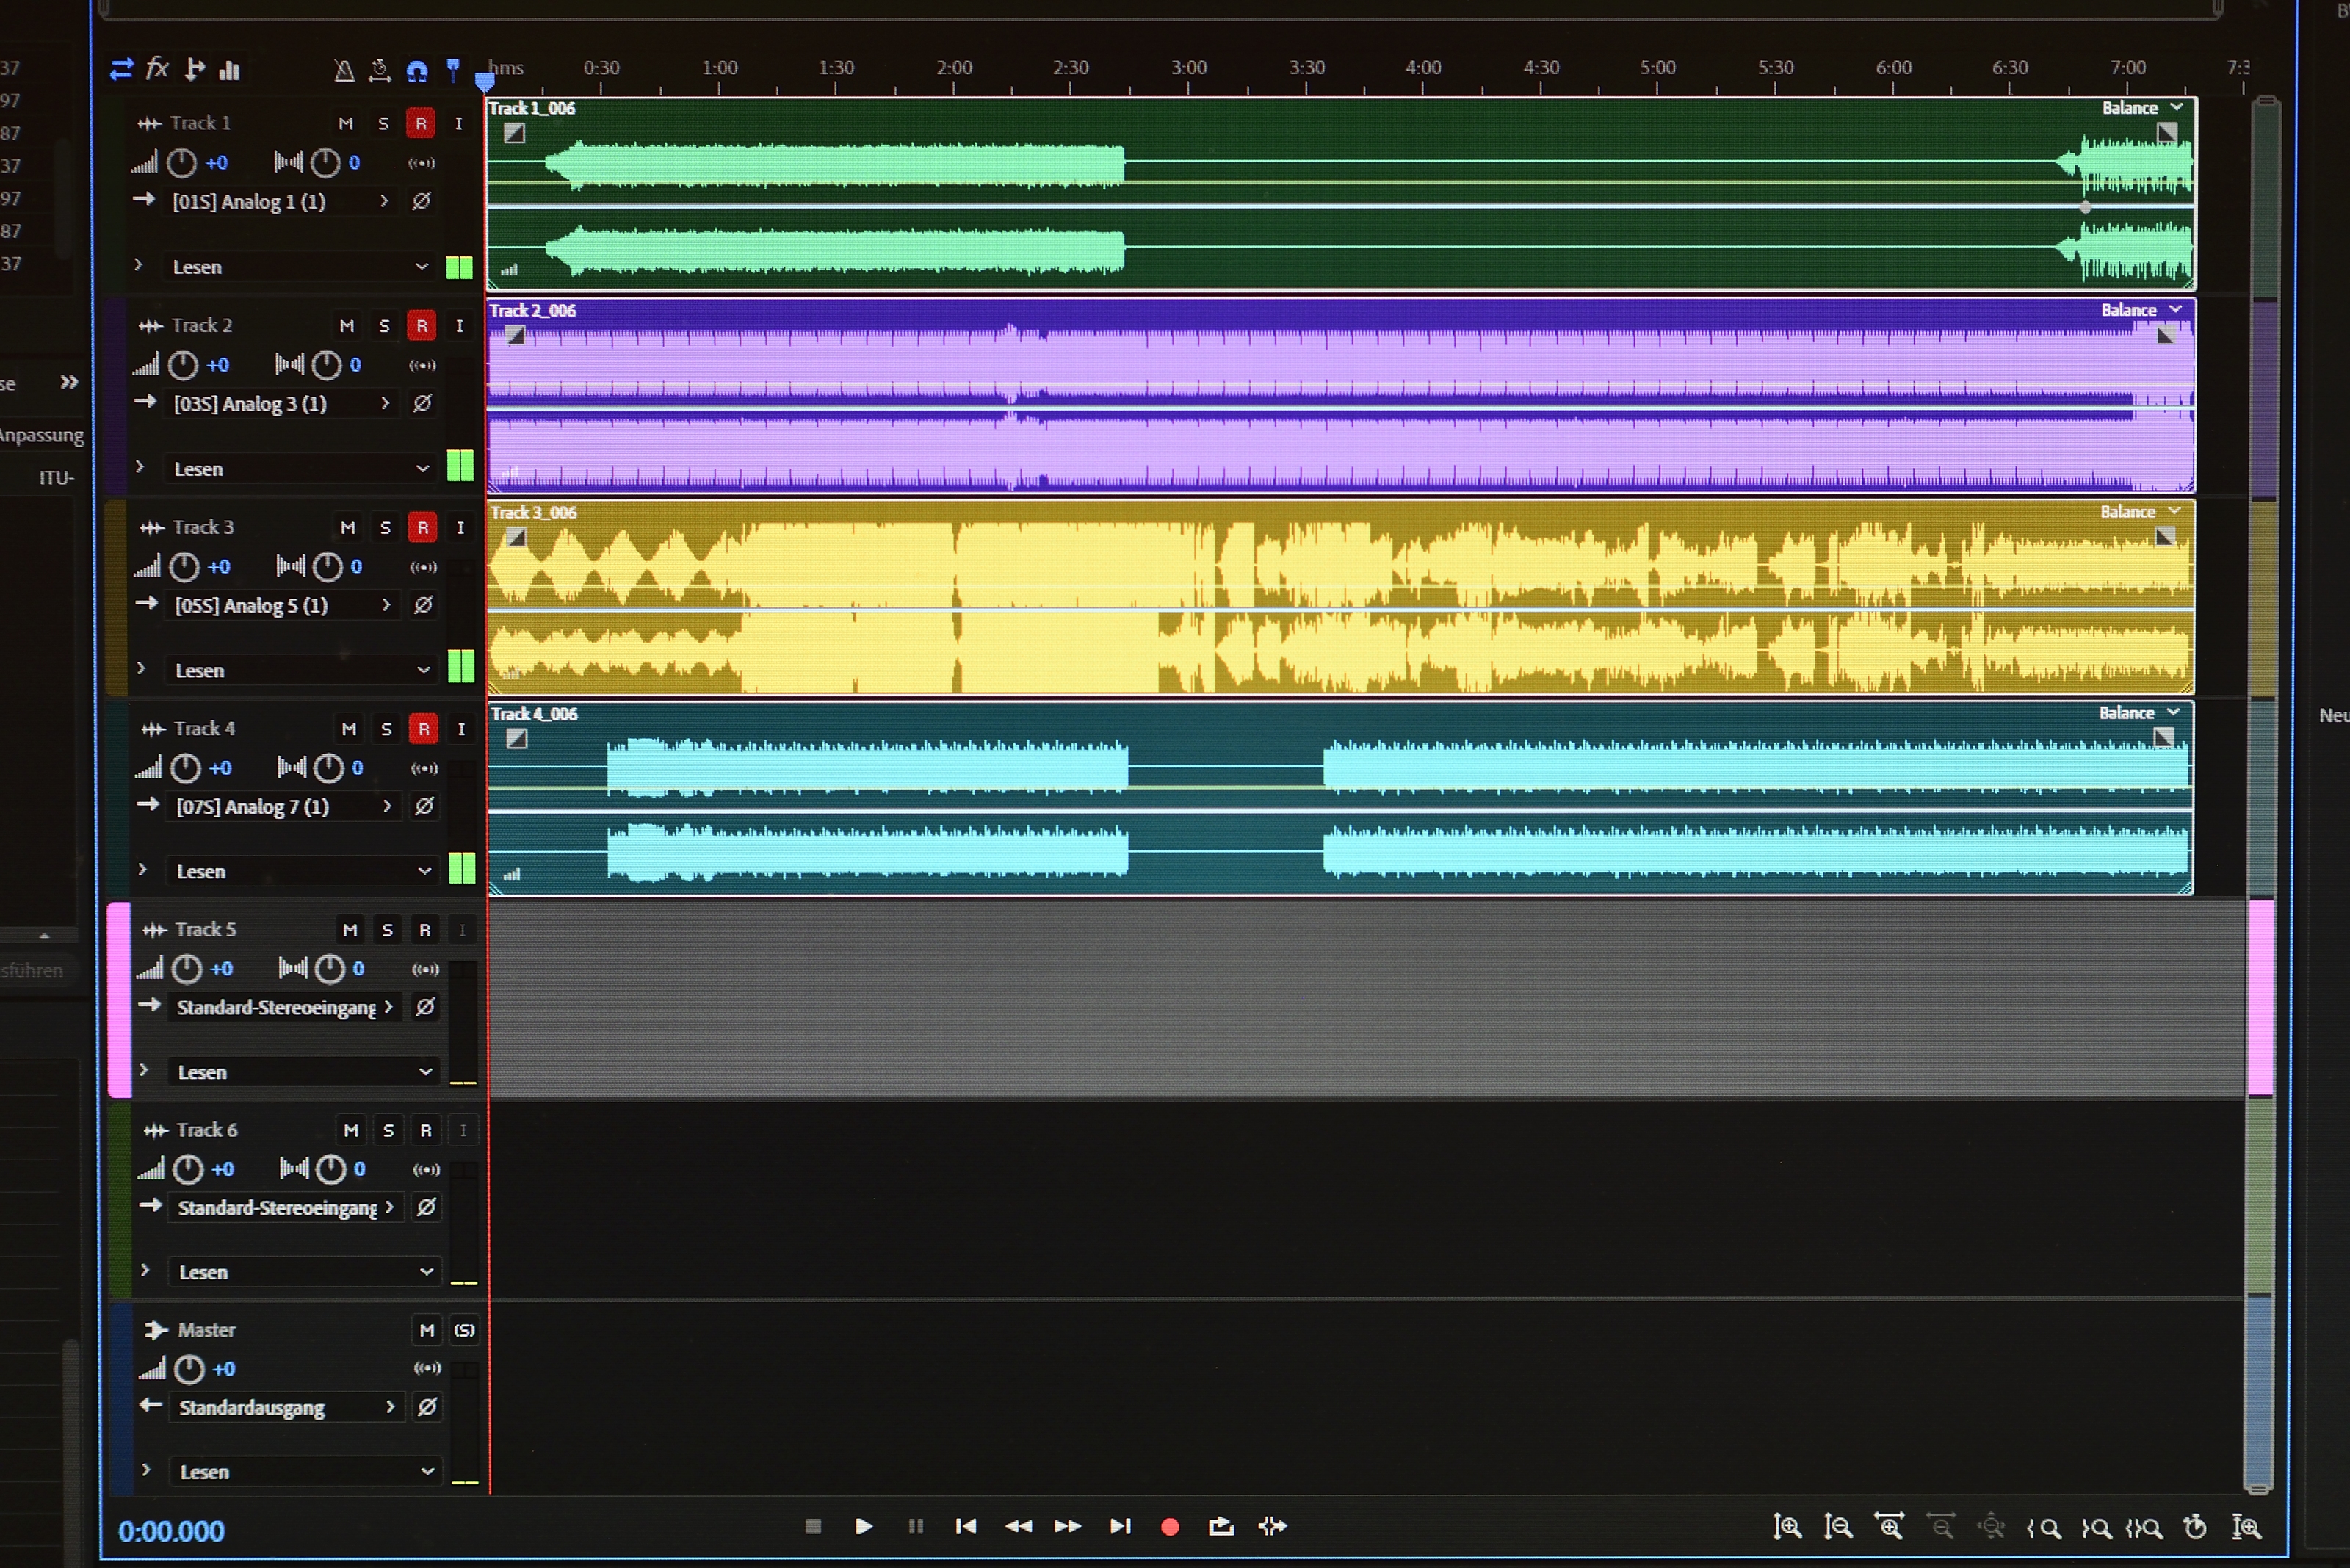Arm Track 5 for recording
Screen dimensions: 2350x1568
point(425,930)
